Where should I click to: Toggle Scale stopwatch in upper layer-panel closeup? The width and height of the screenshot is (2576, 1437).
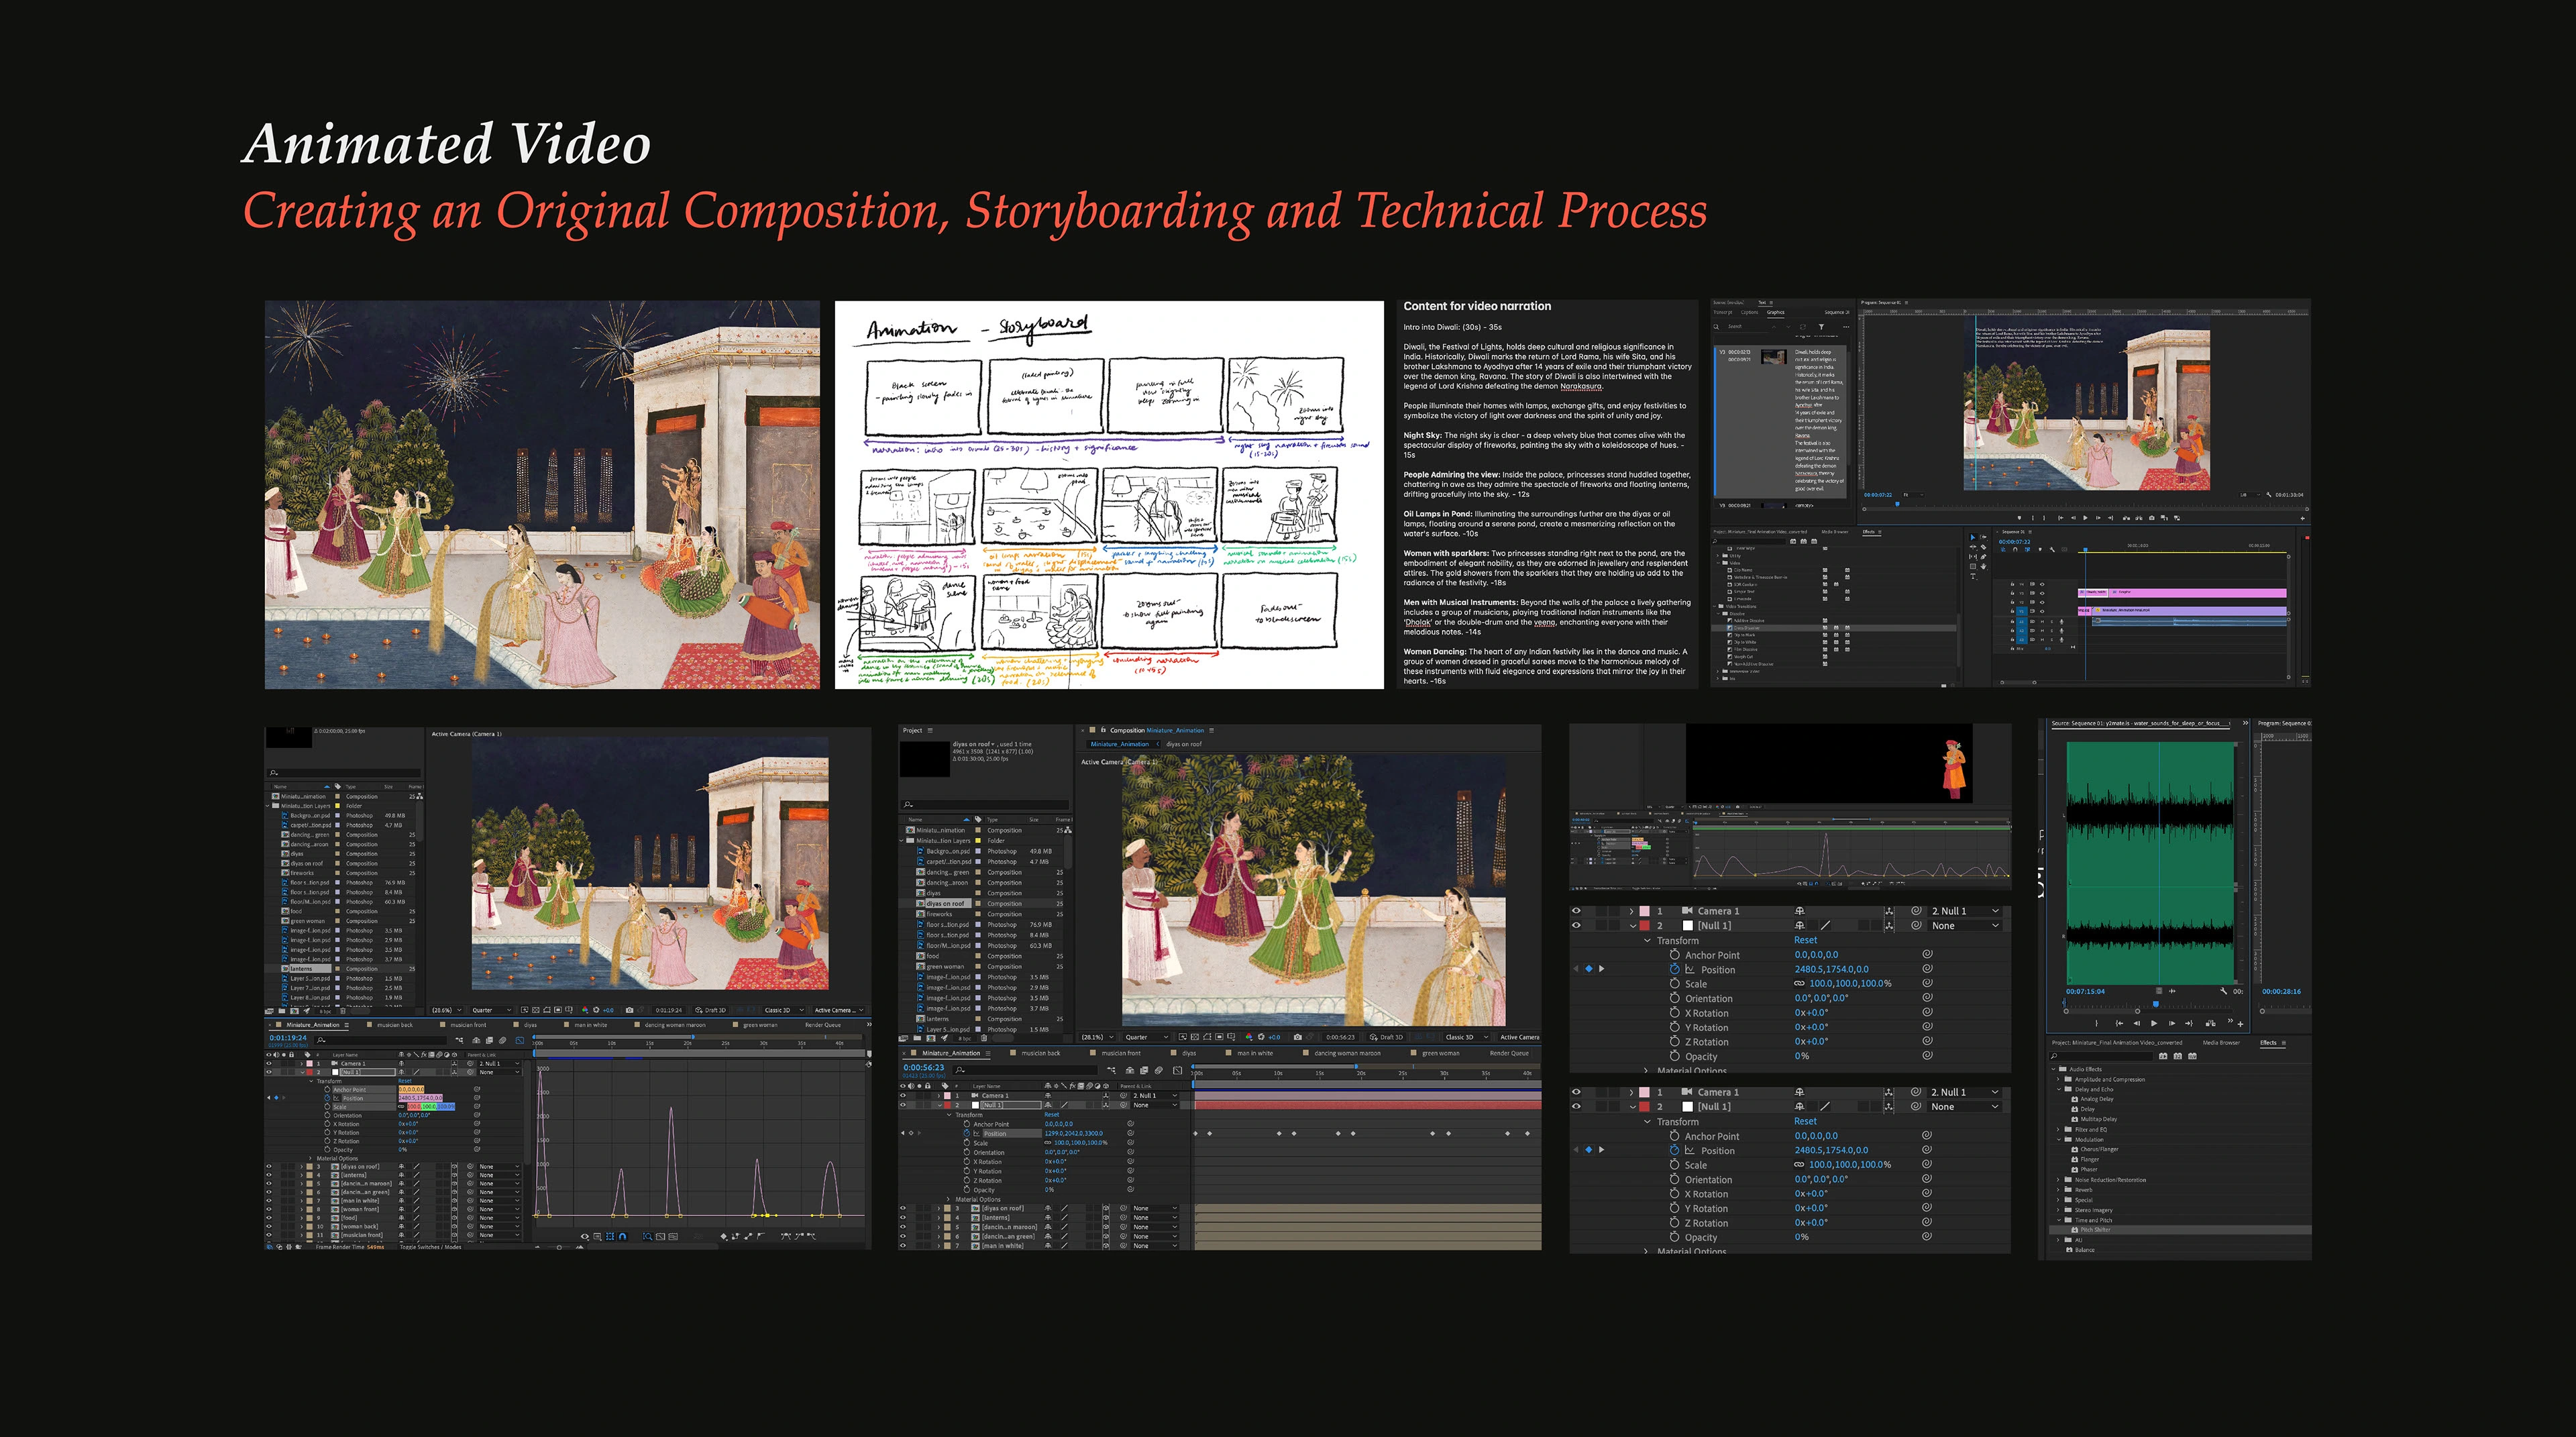(1675, 984)
